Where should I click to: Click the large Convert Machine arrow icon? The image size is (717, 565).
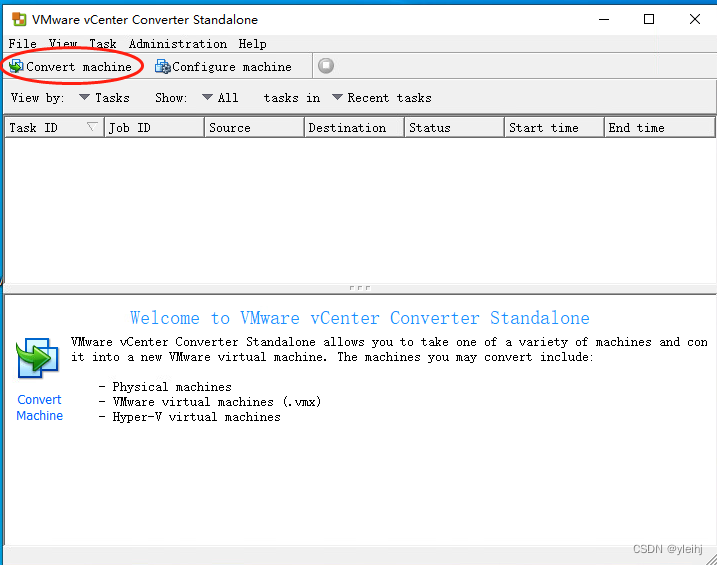click(37, 358)
